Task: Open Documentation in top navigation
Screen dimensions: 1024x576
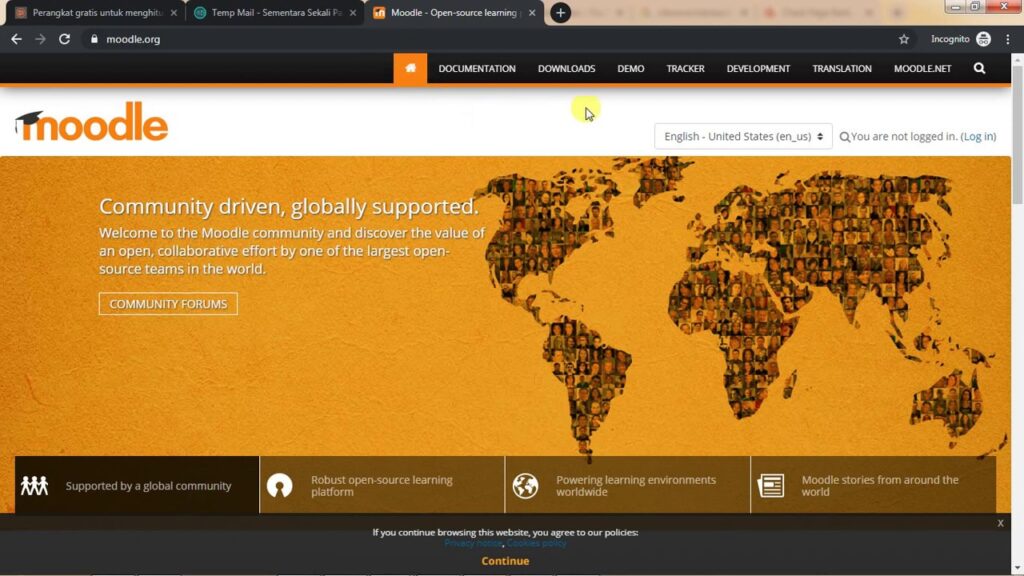Action: [477, 69]
